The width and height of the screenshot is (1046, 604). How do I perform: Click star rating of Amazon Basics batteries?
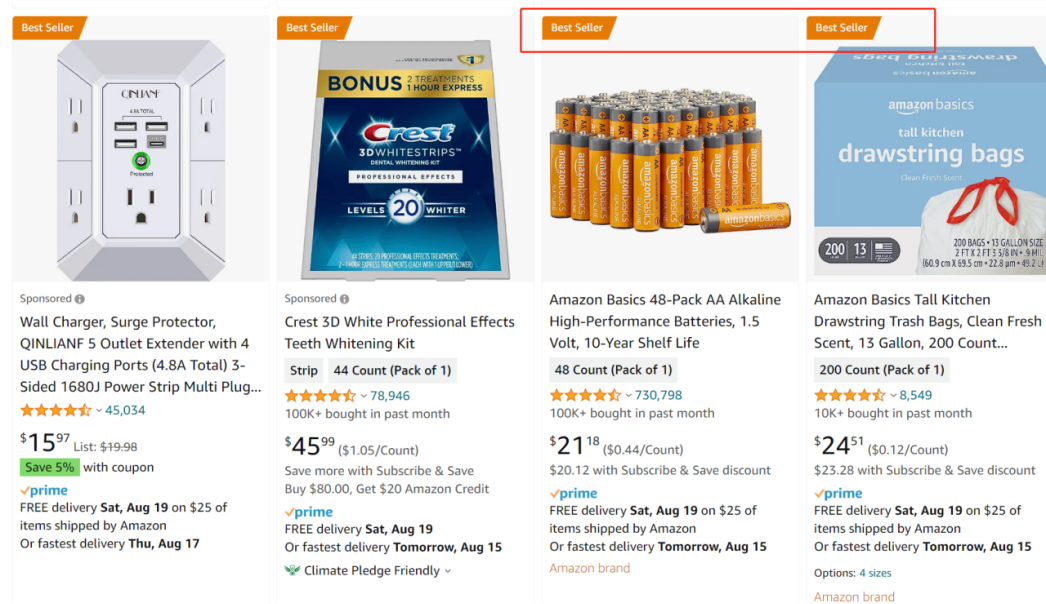point(585,396)
